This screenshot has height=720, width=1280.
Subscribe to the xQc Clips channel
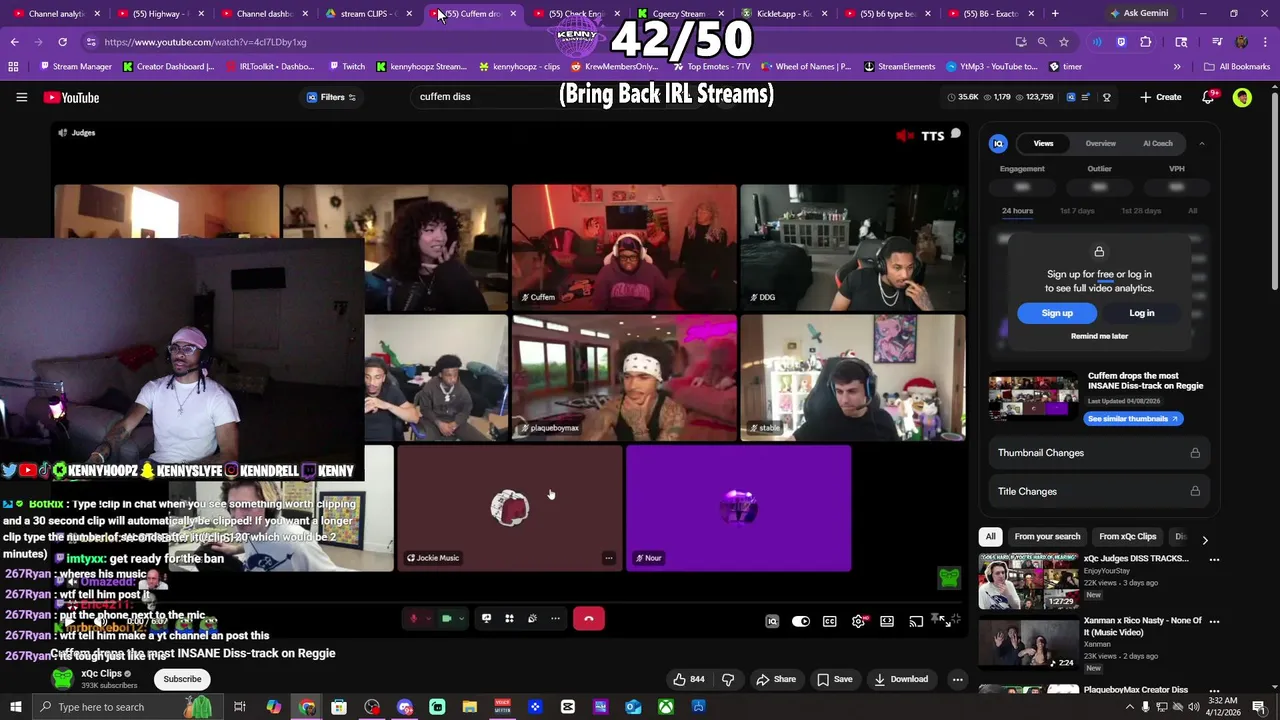click(x=182, y=679)
